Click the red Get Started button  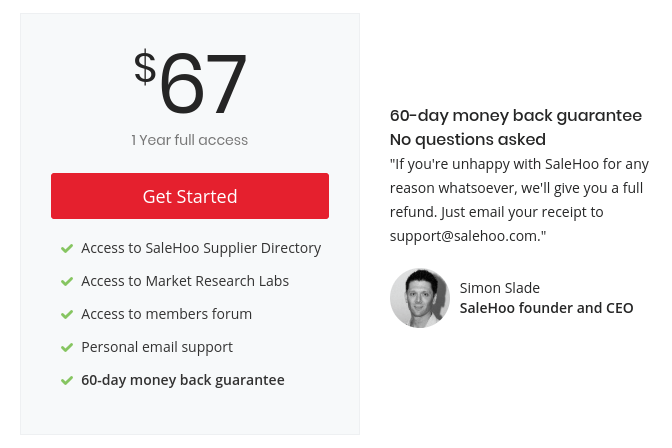(x=190, y=196)
